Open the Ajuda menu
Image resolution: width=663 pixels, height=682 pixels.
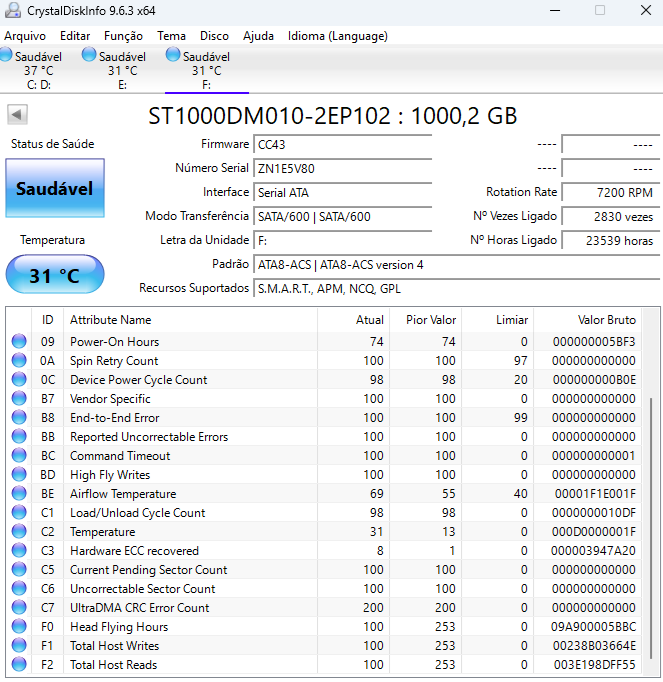258,36
